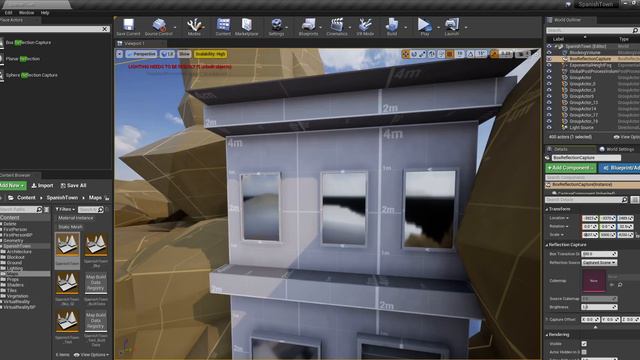Click the folder search magnifier icon

tap(39, 209)
